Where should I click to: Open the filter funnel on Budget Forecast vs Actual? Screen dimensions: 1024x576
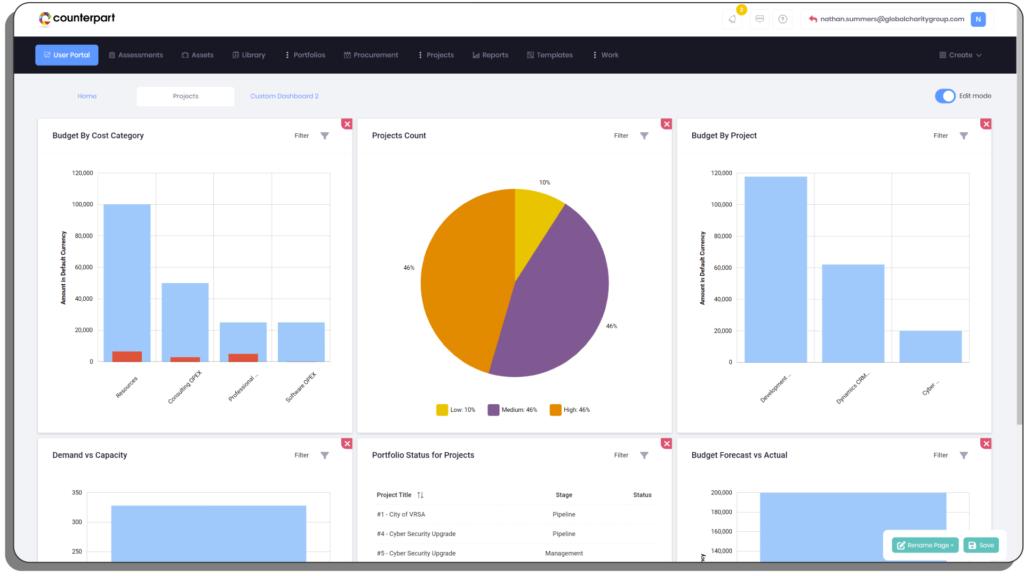(963, 454)
